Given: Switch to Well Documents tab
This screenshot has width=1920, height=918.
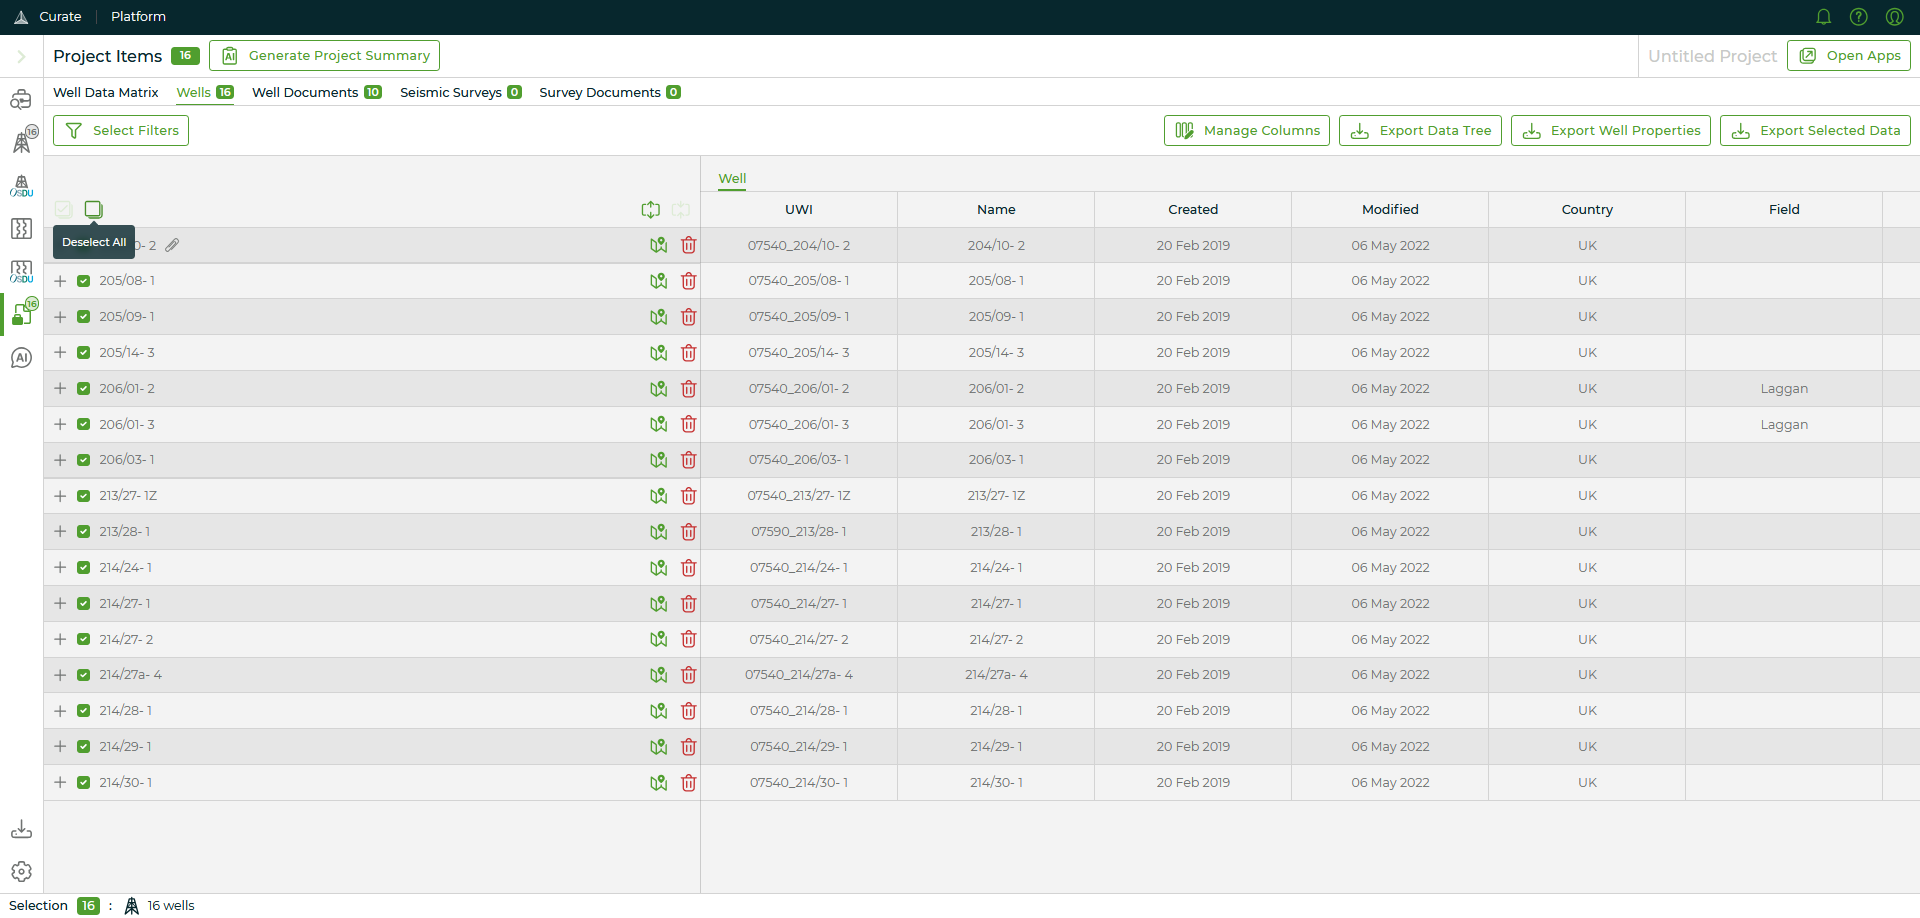Looking at the screenshot, I should (x=317, y=92).
